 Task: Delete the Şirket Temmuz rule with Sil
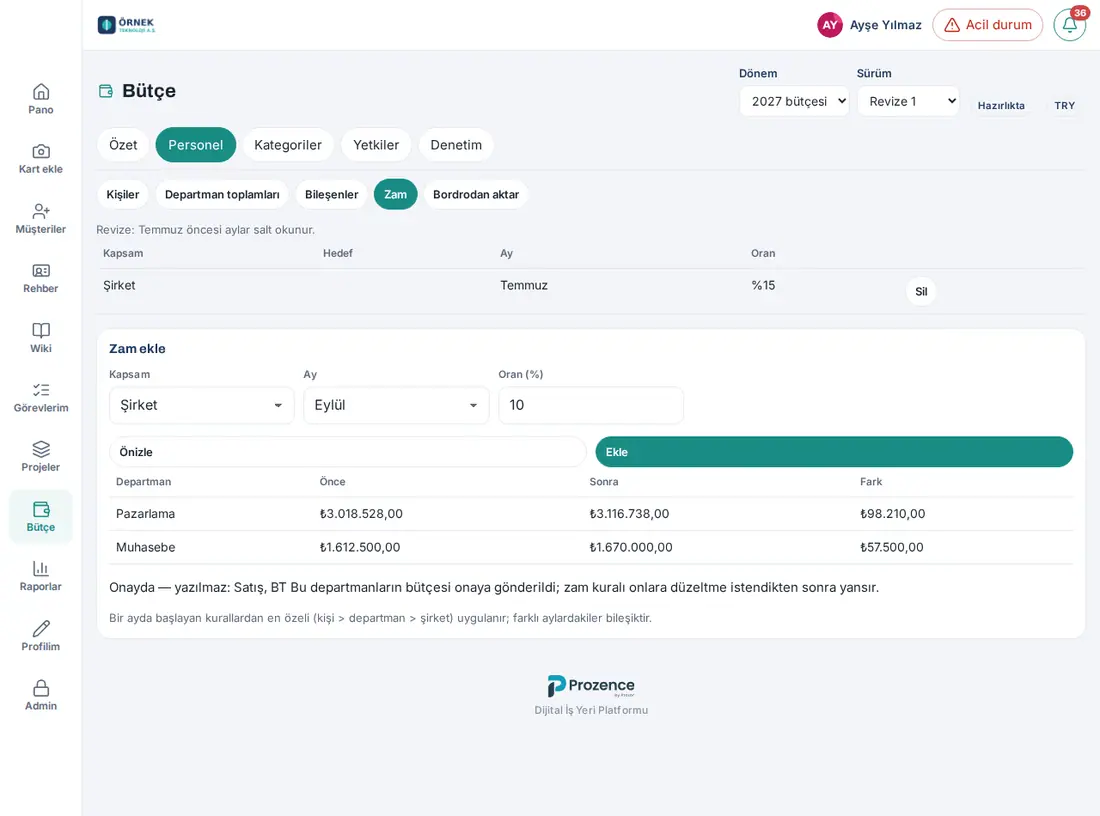921,291
